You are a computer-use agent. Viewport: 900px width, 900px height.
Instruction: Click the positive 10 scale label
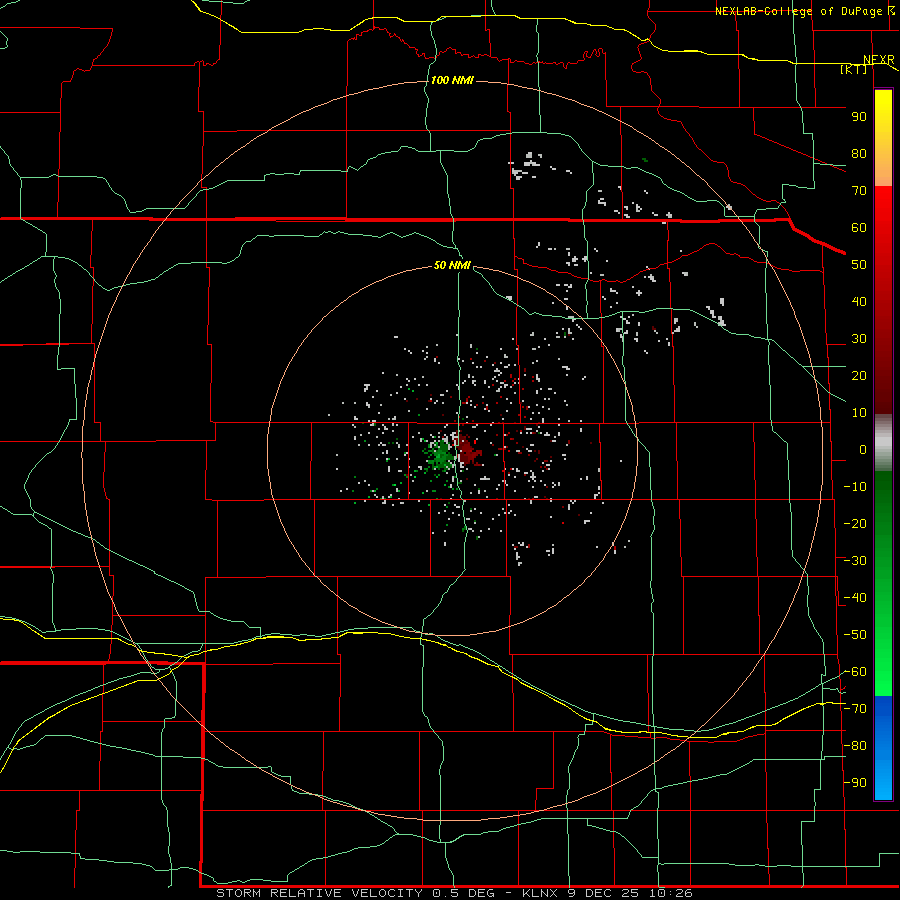click(x=859, y=413)
